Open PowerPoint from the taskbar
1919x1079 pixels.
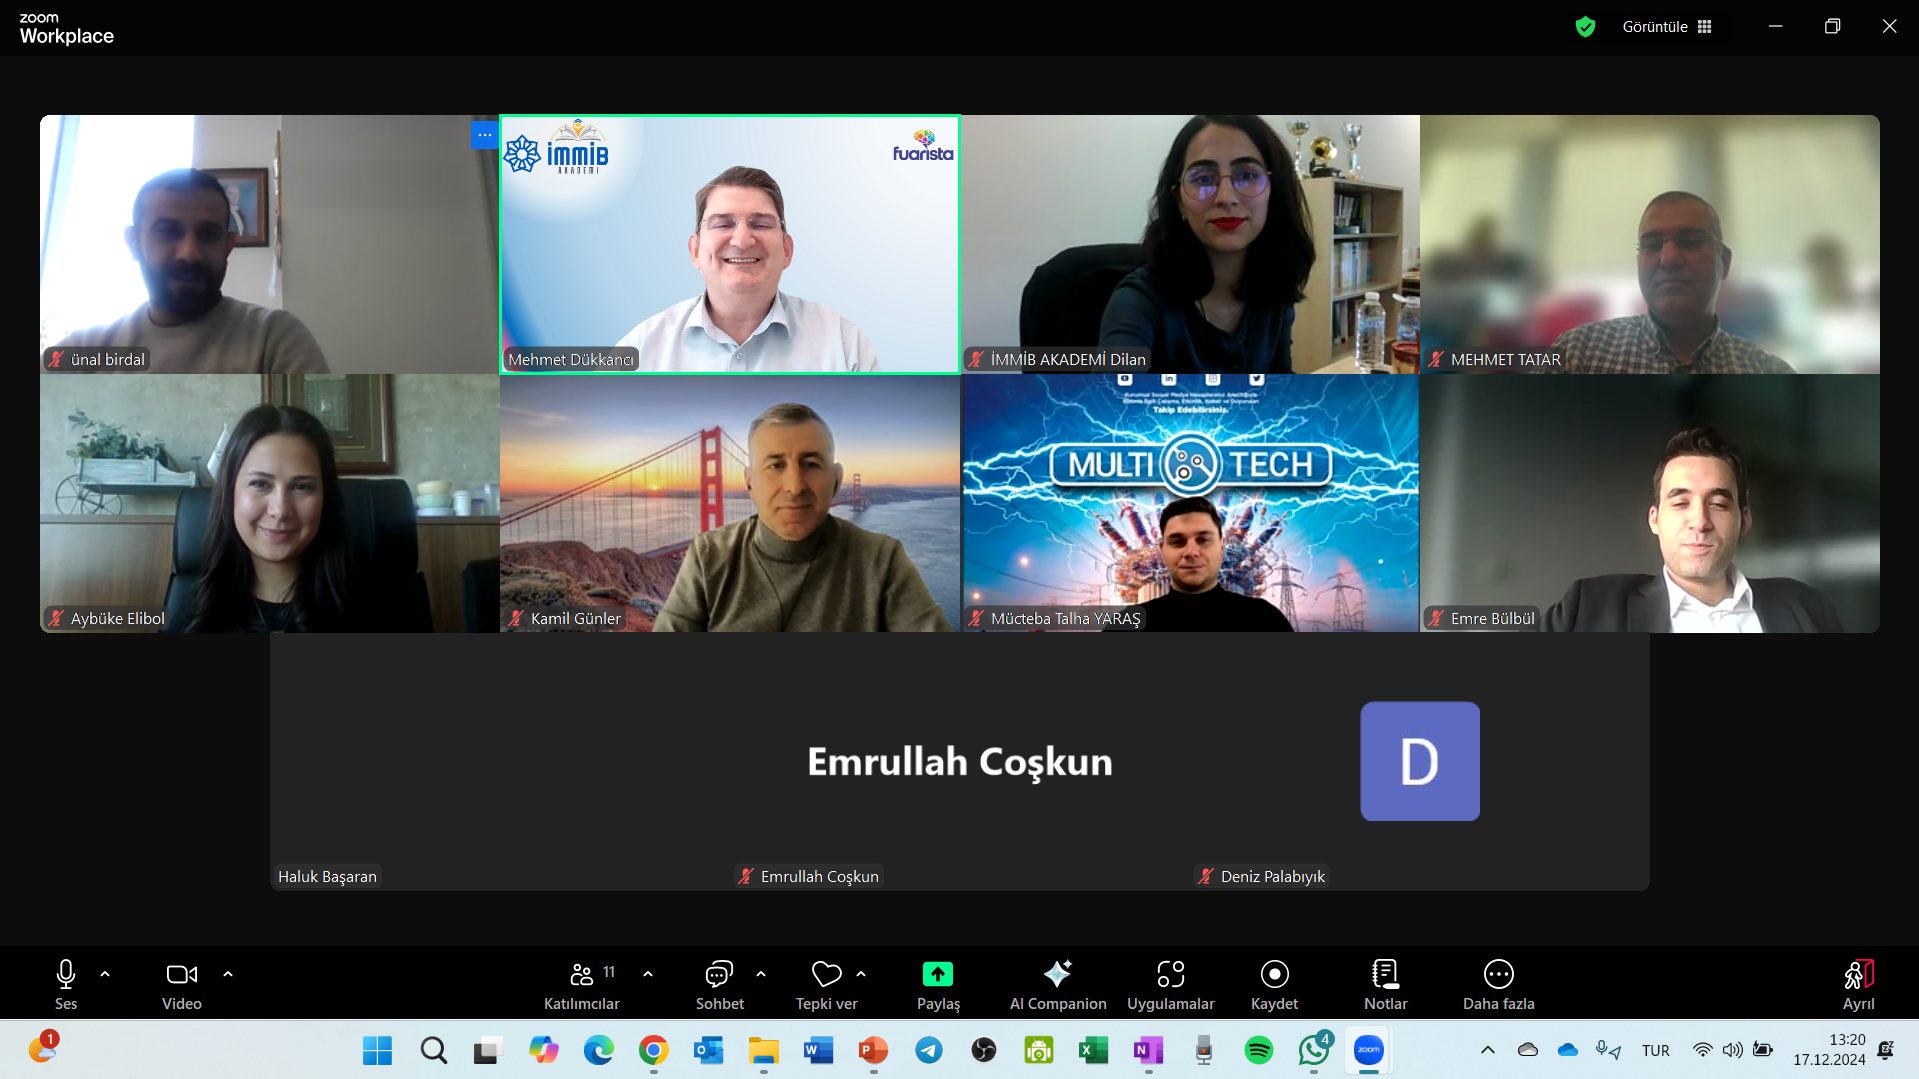pos(873,1050)
